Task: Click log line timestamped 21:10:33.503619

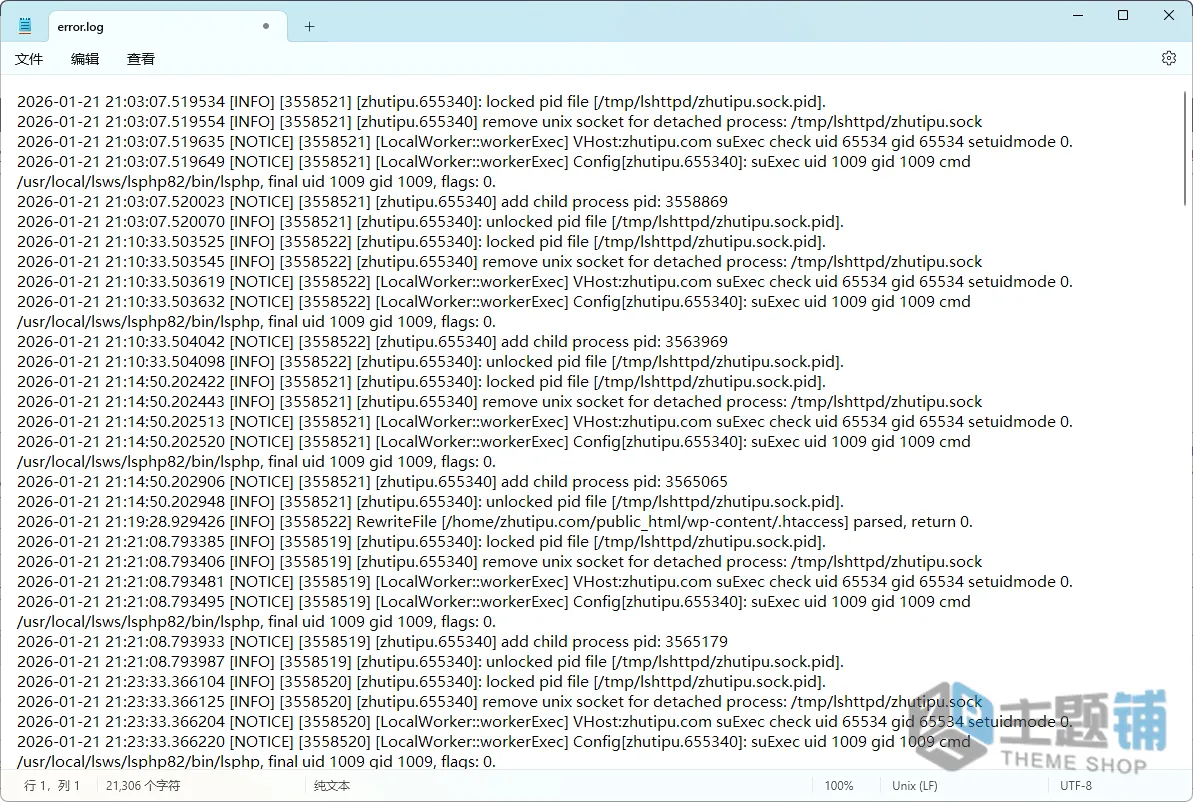Action: [x=545, y=282]
